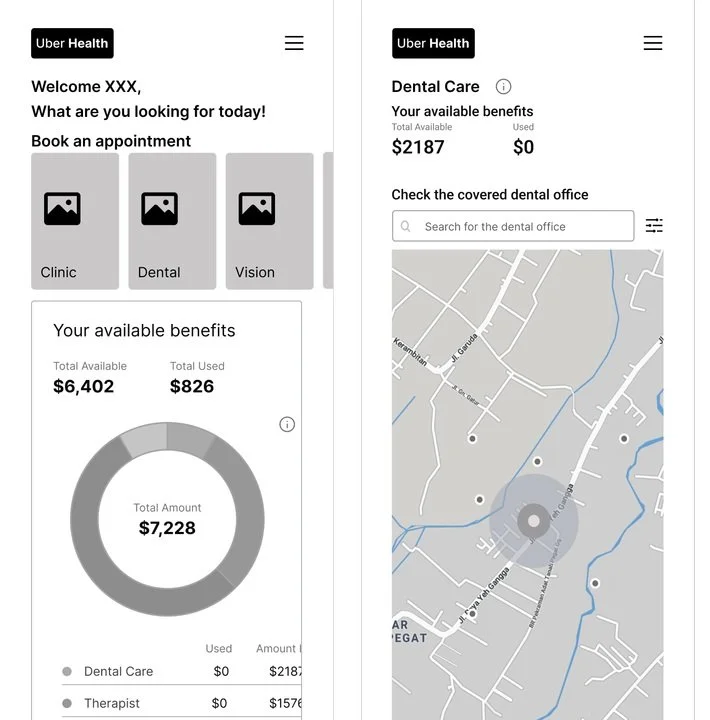Click Used column header in benefits table
Viewport: 710px width, 720px height.
[x=219, y=648]
